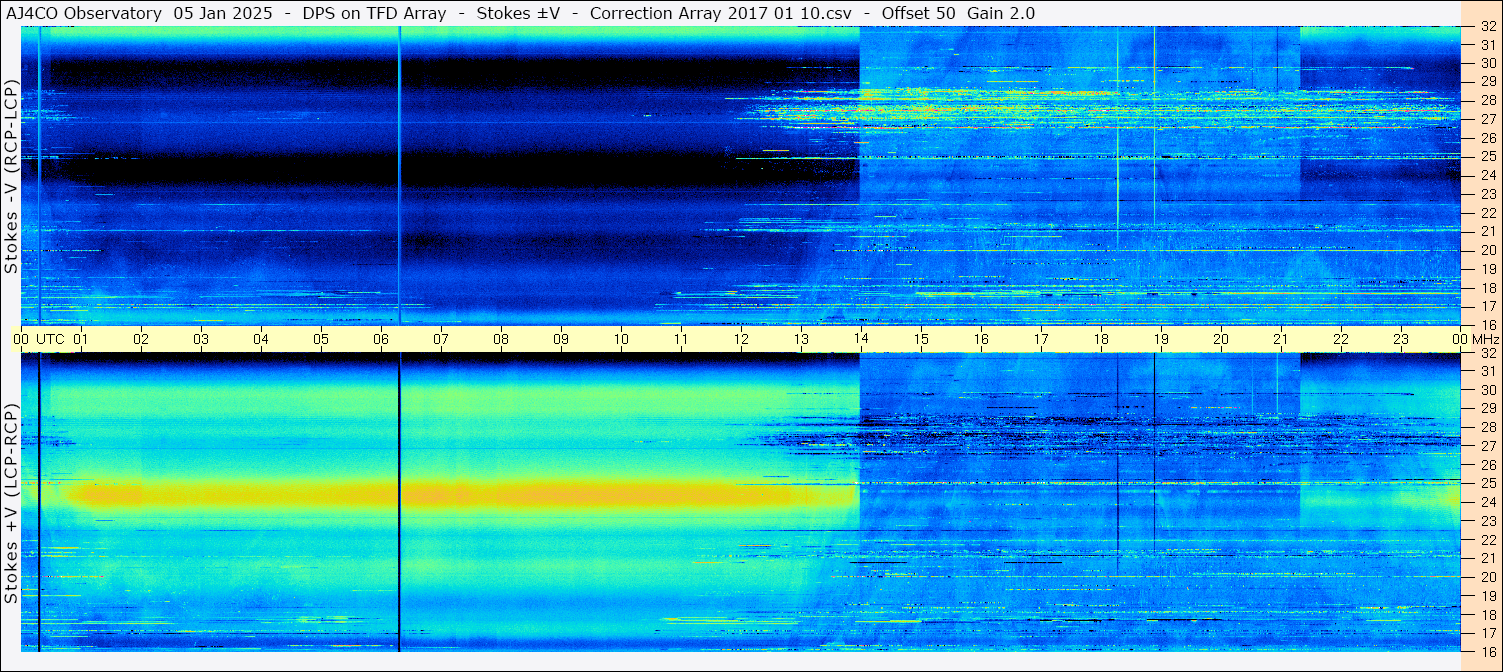Image resolution: width=1503 pixels, height=672 pixels.
Task: Click the 18 MHz tick of Stokes -V panel
Action: 1487,288
